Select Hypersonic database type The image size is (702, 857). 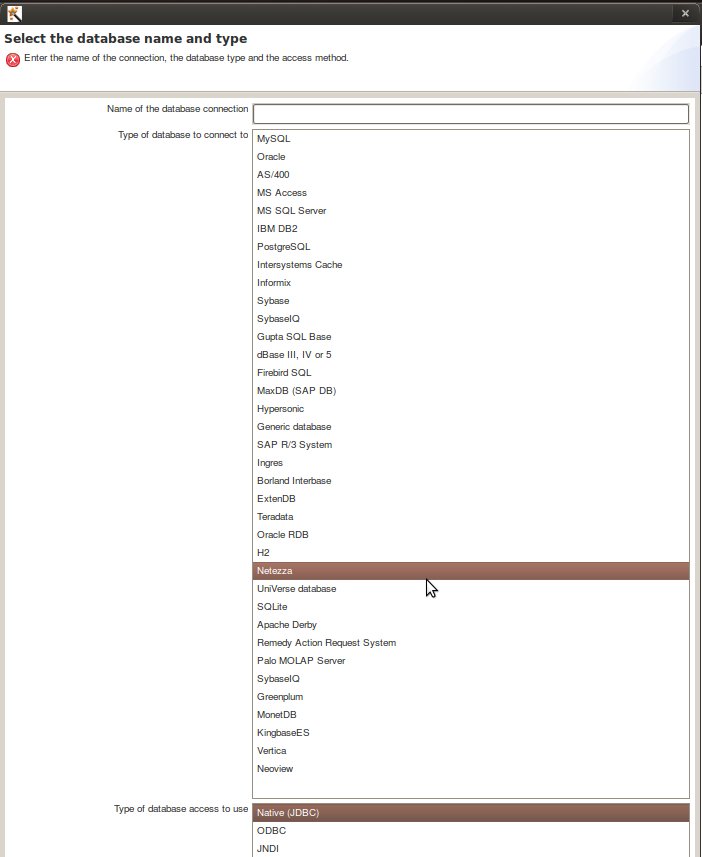pos(471,409)
